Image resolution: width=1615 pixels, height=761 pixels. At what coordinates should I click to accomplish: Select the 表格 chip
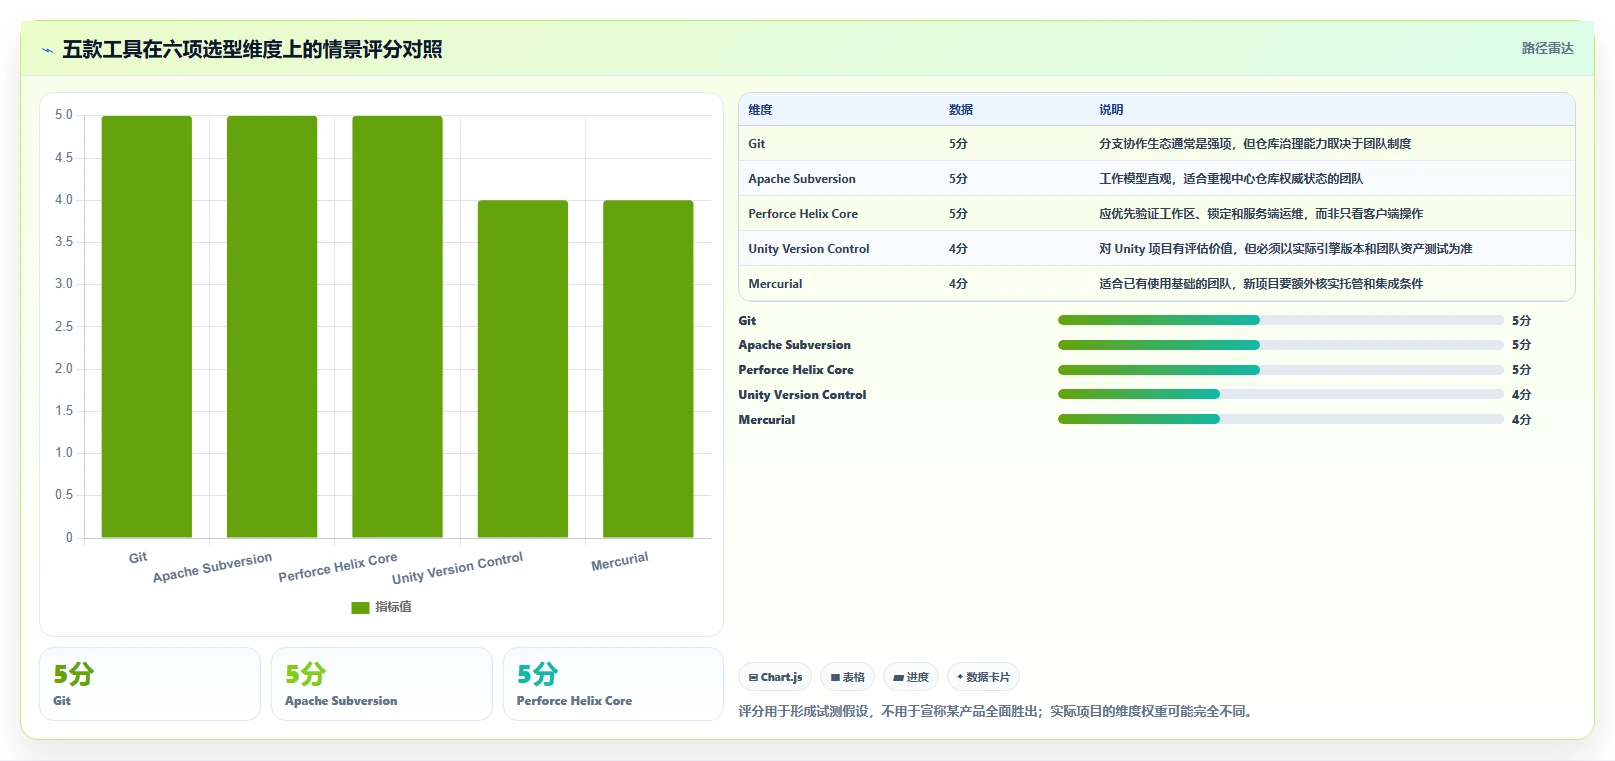coord(847,677)
